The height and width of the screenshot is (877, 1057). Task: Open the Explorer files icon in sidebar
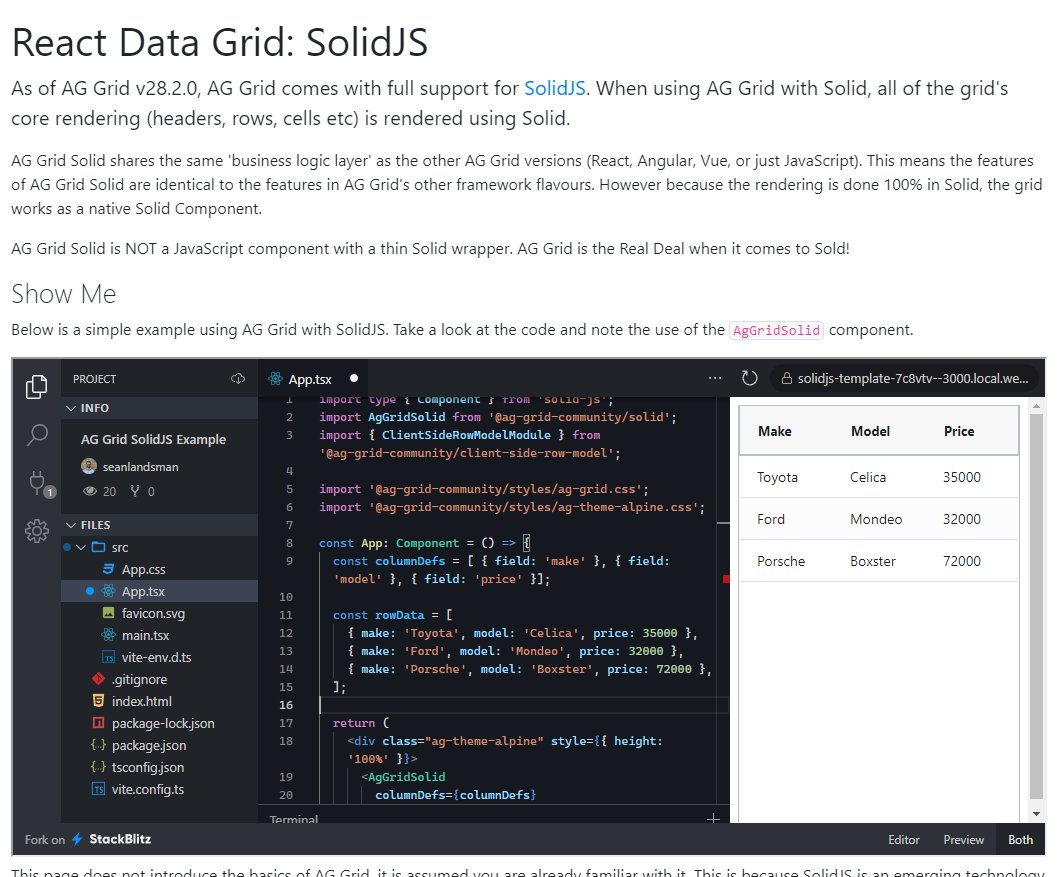(x=36, y=386)
